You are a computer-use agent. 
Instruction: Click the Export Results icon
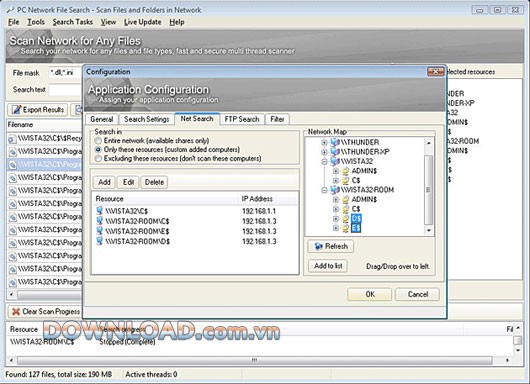click(x=16, y=110)
